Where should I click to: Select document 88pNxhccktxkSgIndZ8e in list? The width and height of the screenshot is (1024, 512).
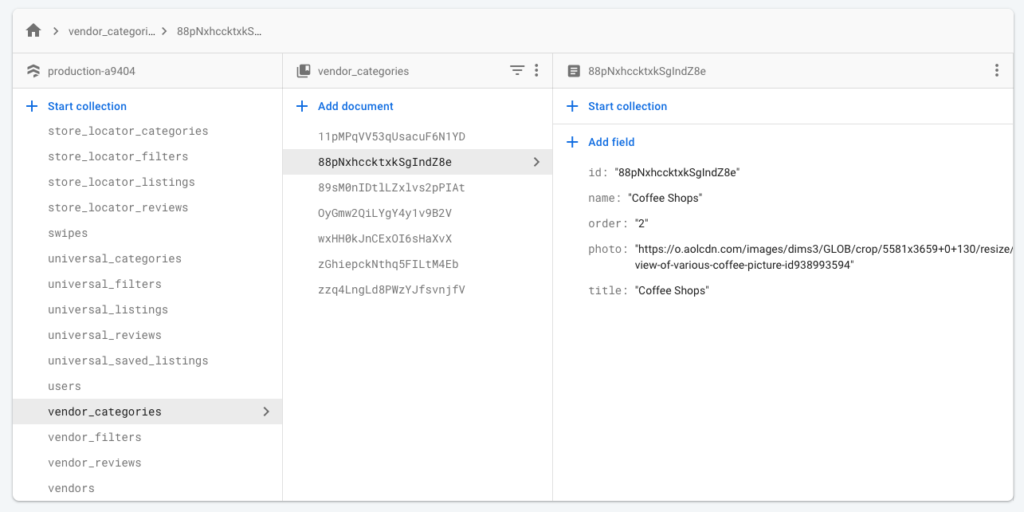point(417,162)
